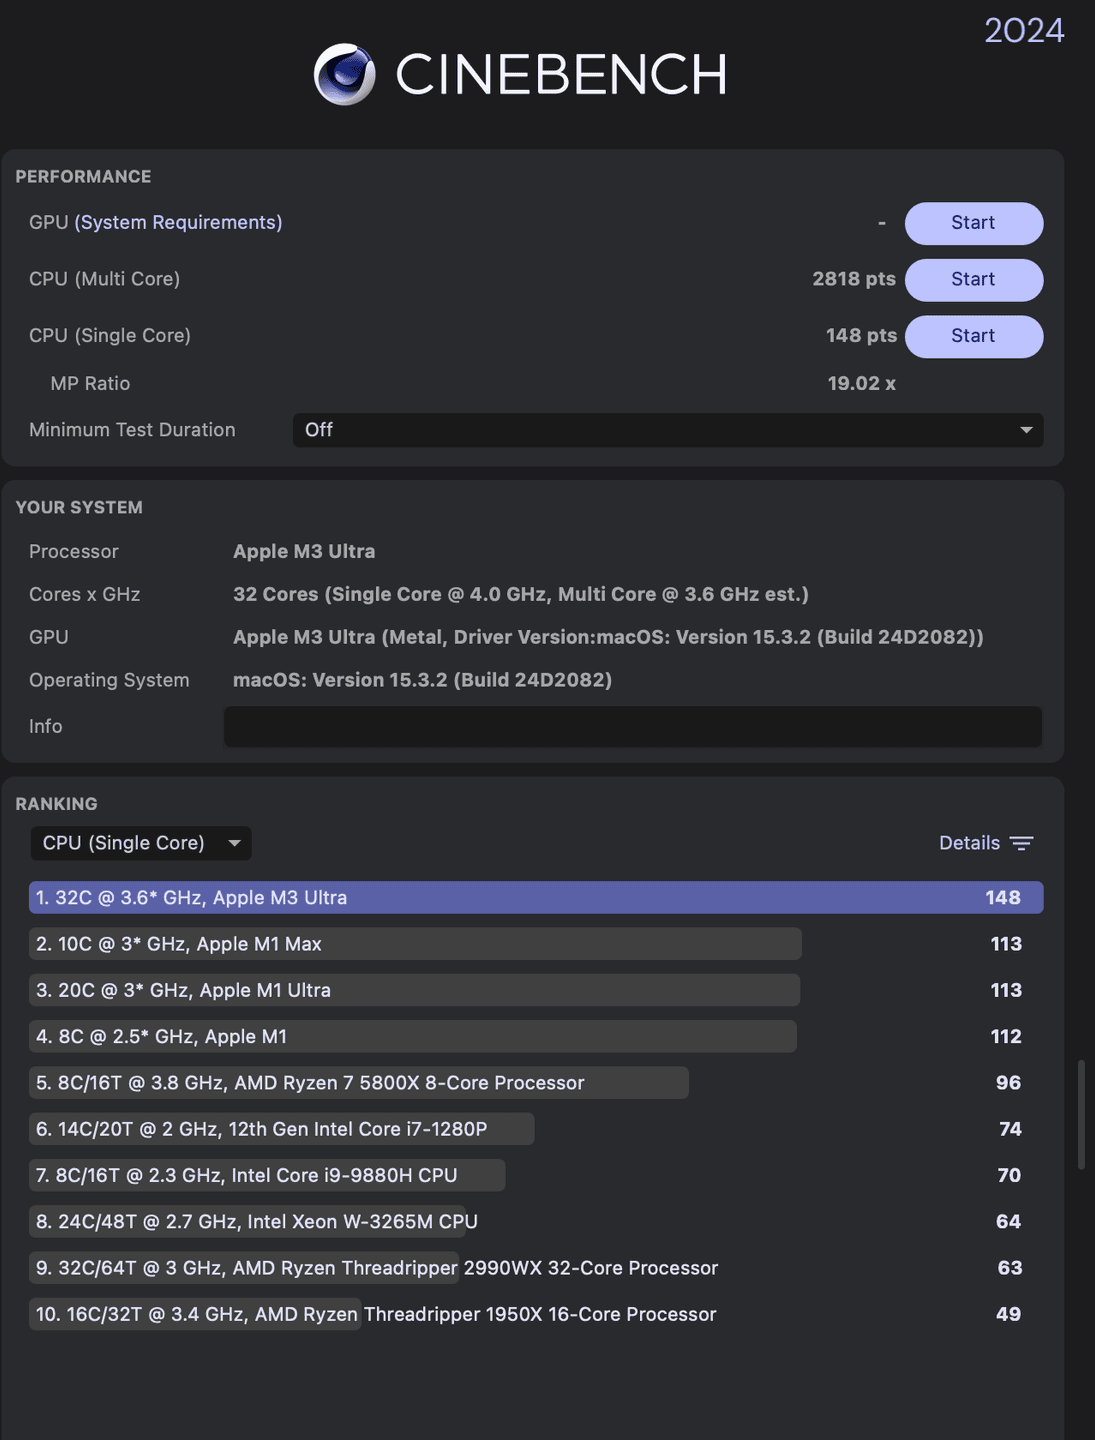This screenshot has height=1440, width=1095.
Task: Select the 8C Apple M1 ranking row
Action: [536, 1036]
